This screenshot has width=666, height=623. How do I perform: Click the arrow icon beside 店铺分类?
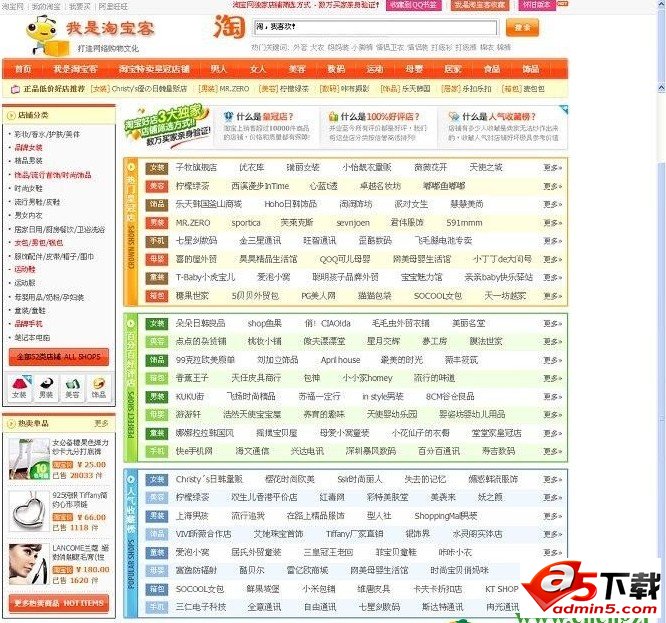coord(11,116)
